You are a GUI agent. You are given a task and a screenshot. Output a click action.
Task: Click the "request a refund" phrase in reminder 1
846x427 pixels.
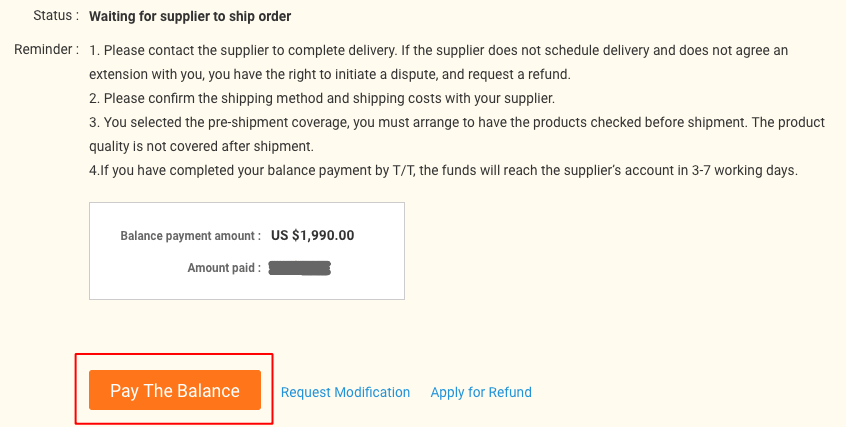point(518,74)
